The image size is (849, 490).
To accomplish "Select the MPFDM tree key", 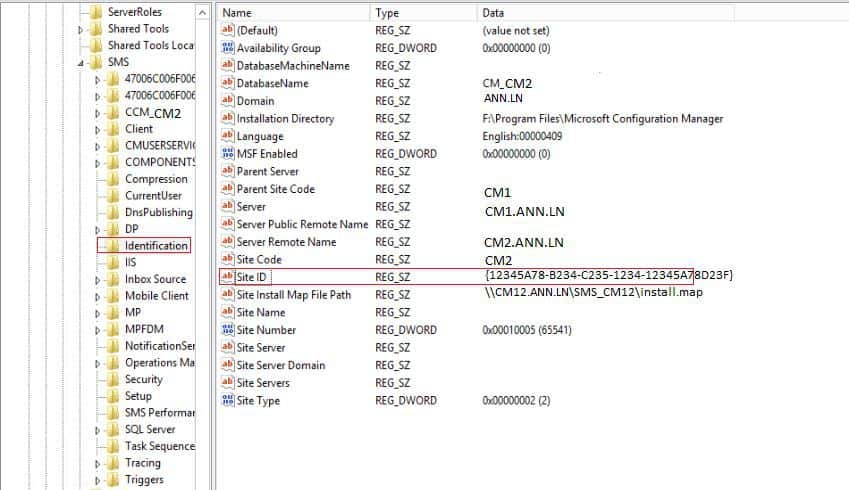I will click(x=144, y=329).
